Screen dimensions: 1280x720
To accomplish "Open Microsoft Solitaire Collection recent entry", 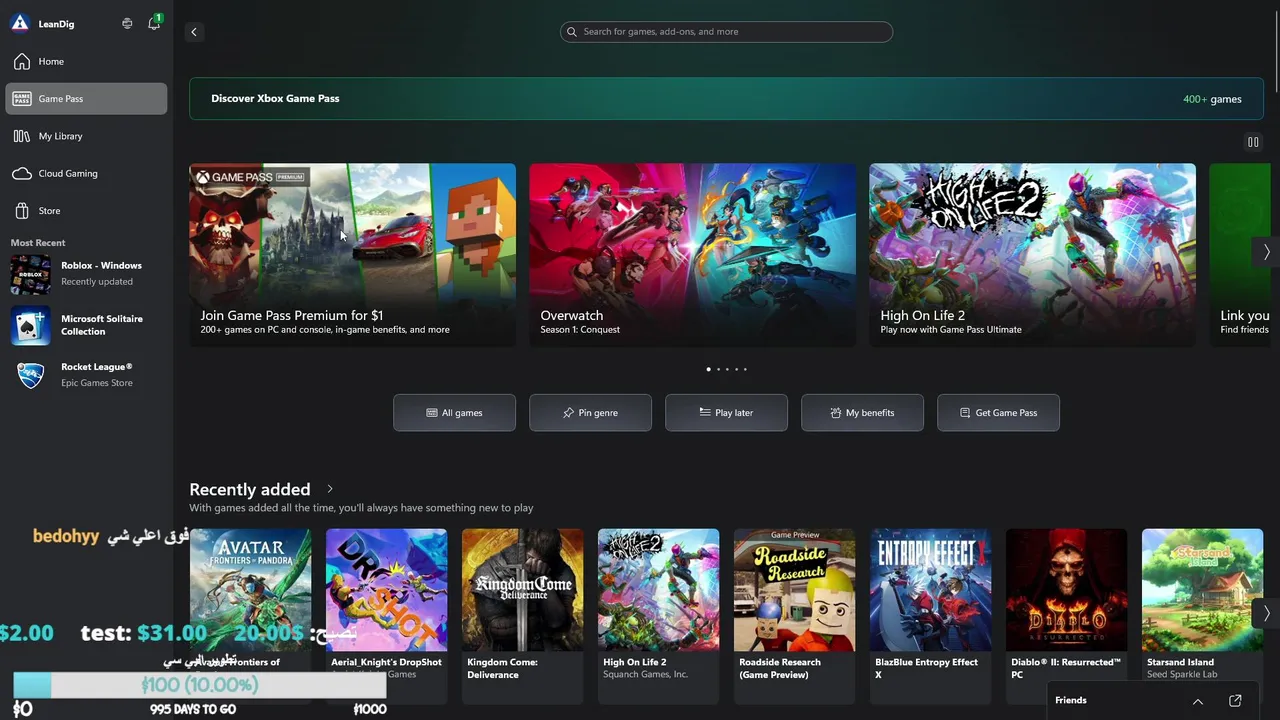I will 86,325.
